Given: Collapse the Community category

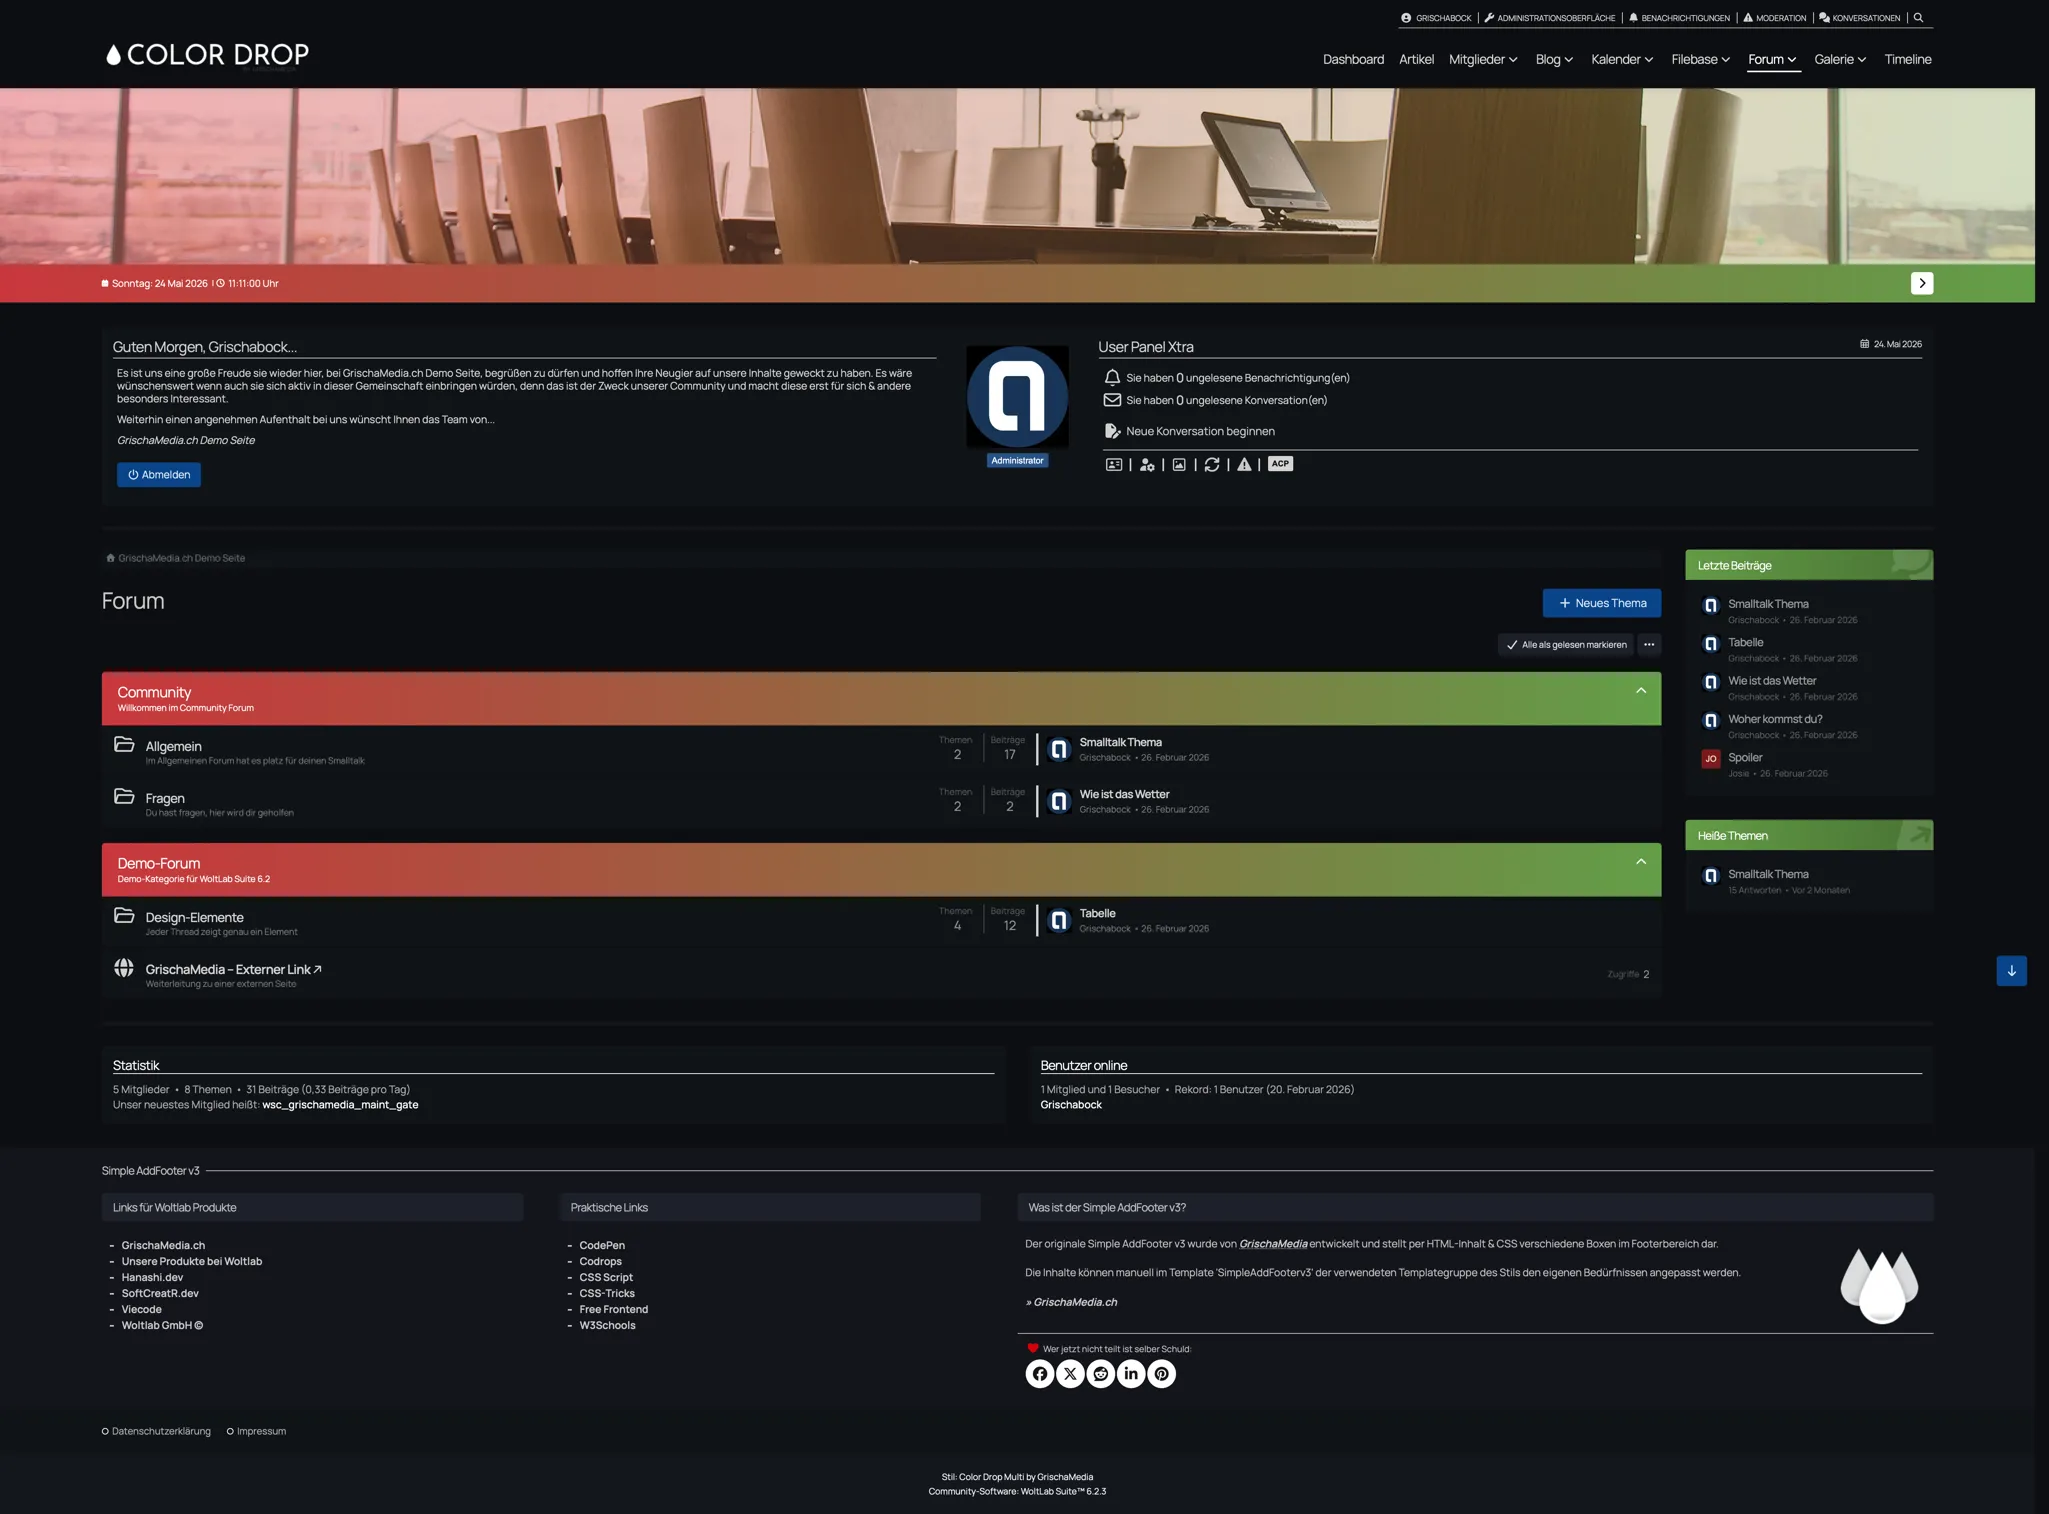Looking at the screenshot, I should (1641, 690).
